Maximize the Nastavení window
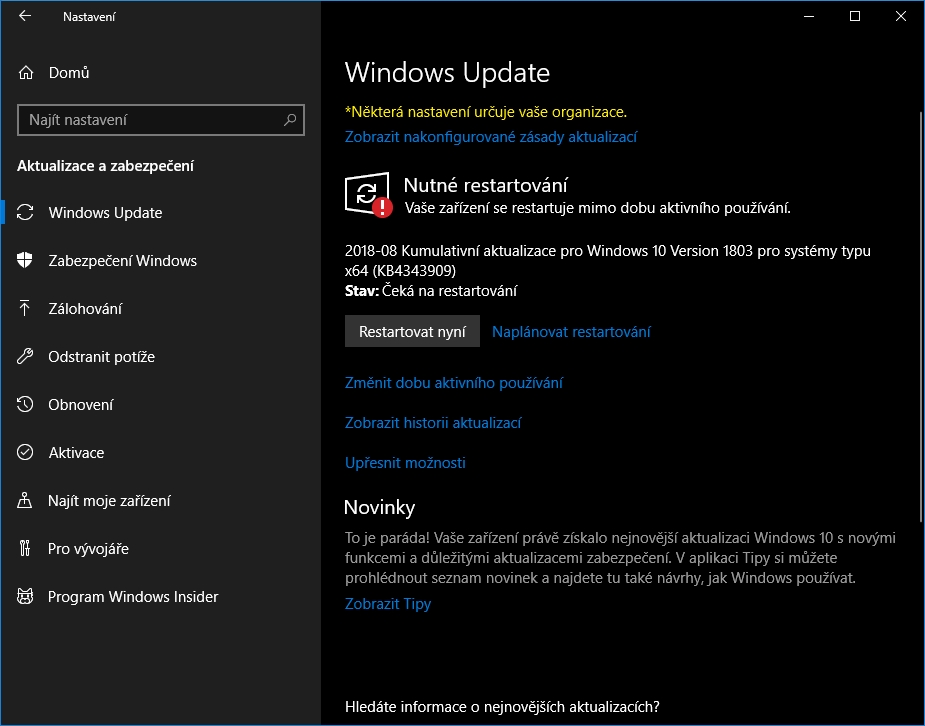The image size is (925, 726). pyautogui.click(x=855, y=17)
